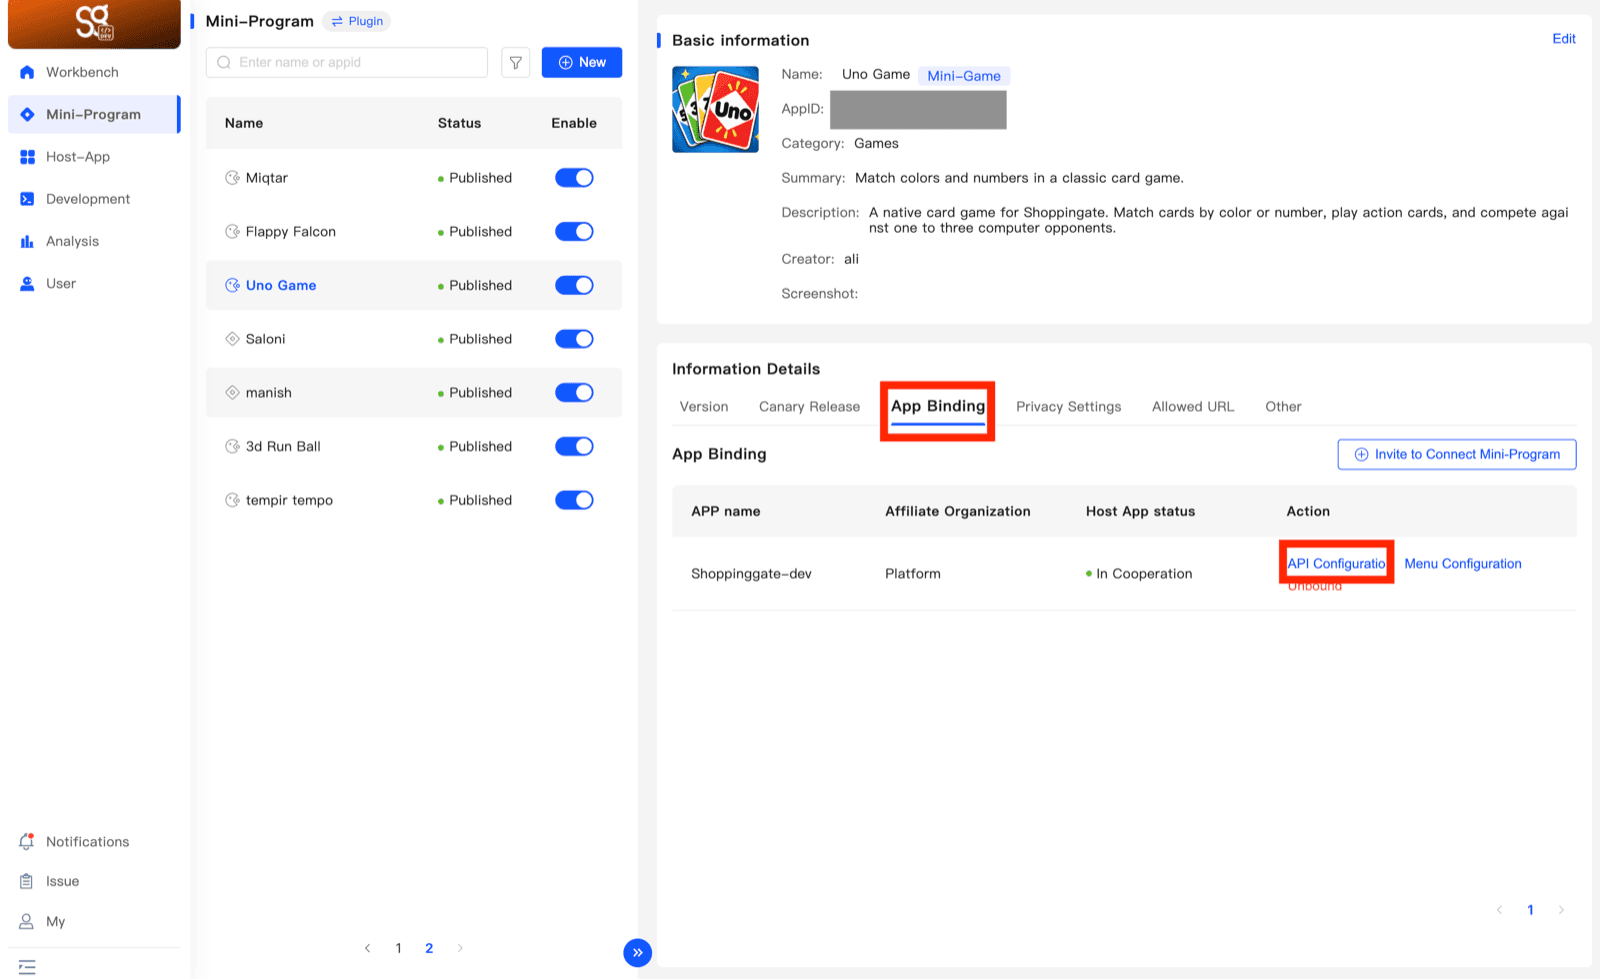This screenshot has height=979, width=1600.
Task: Open the Development menu item
Action: (94, 199)
